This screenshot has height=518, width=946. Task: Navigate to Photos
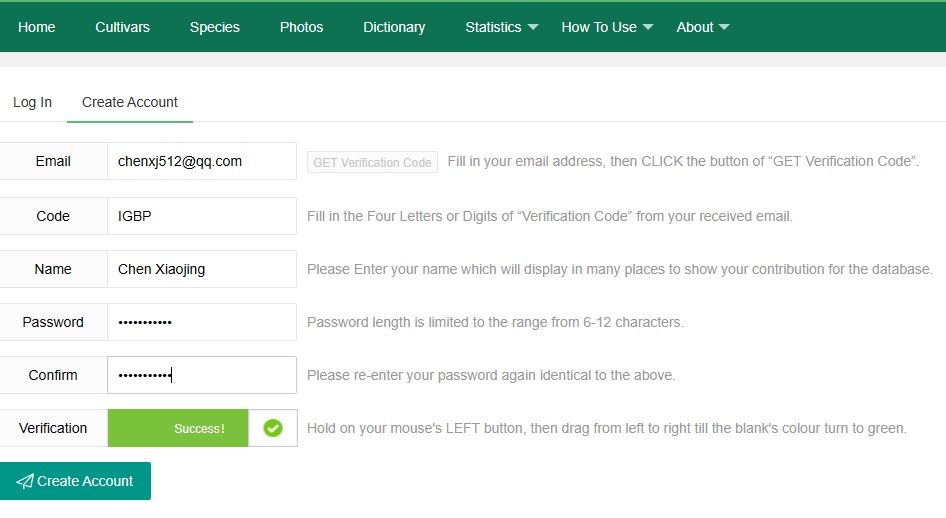tap(301, 27)
